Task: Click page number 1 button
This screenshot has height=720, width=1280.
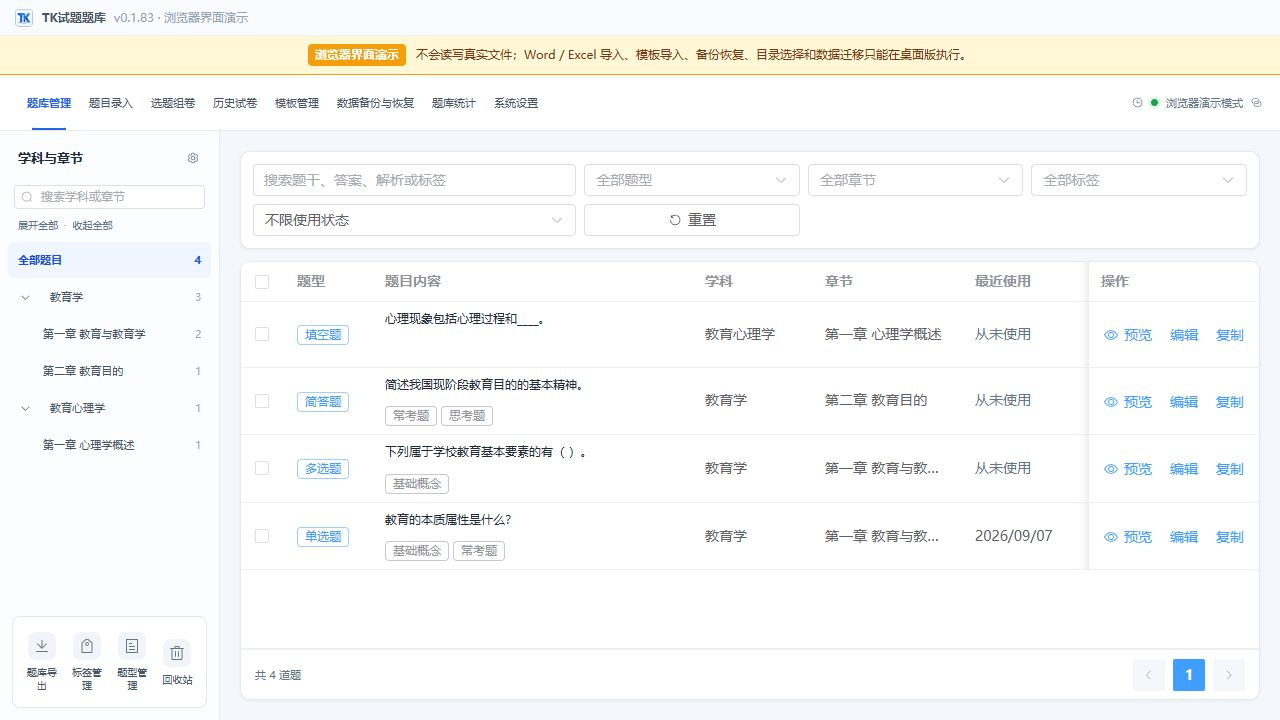Action: tap(1189, 675)
